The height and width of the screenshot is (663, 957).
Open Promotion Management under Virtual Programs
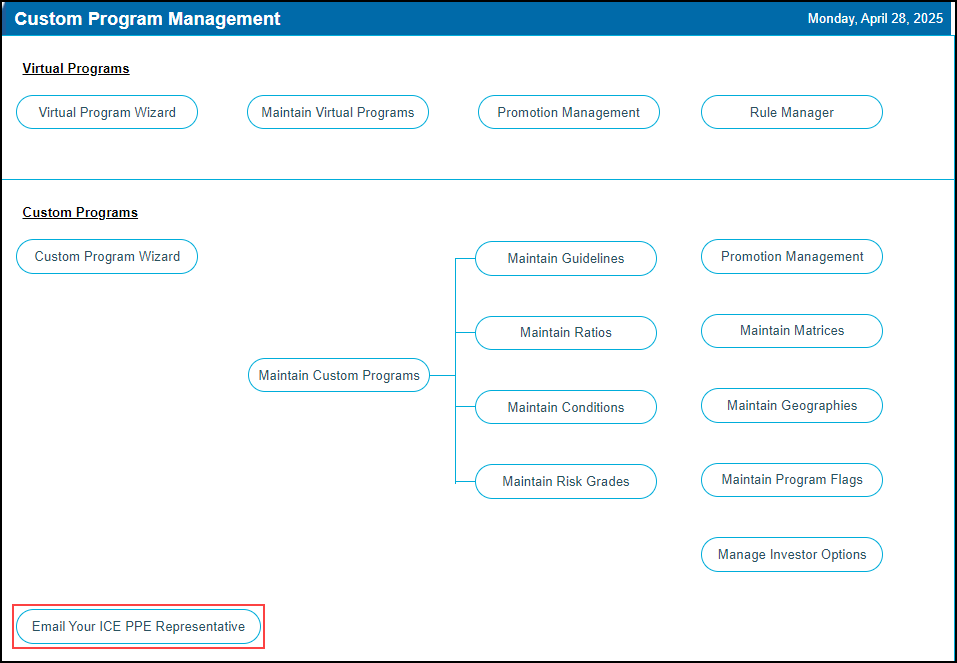pos(568,112)
